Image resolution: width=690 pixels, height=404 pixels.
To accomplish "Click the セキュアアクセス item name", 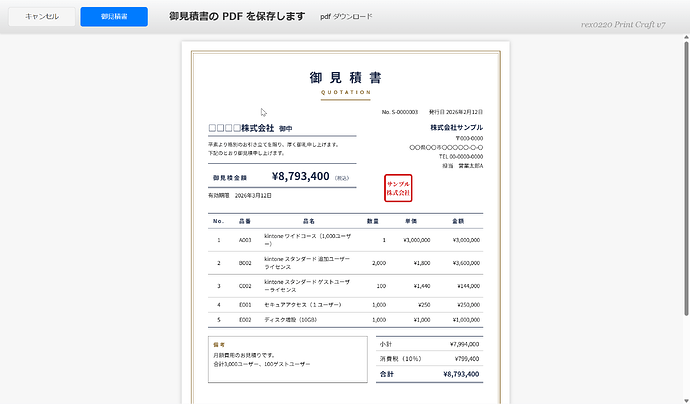I will point(303,305).
